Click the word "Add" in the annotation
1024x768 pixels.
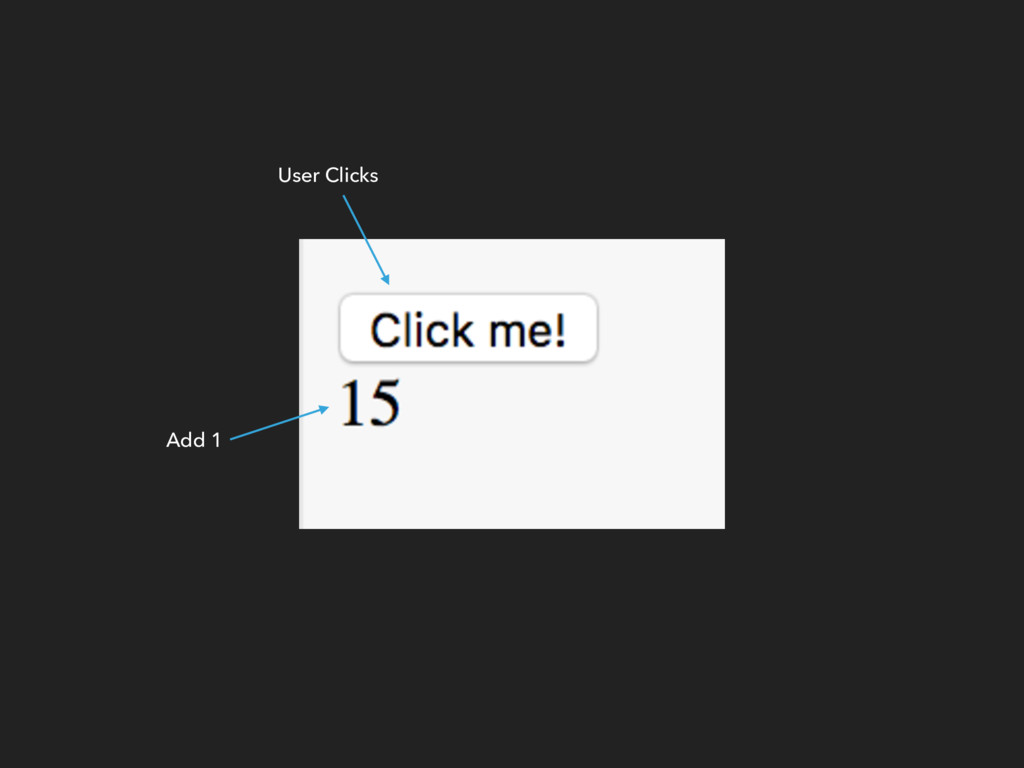(186, 440)
